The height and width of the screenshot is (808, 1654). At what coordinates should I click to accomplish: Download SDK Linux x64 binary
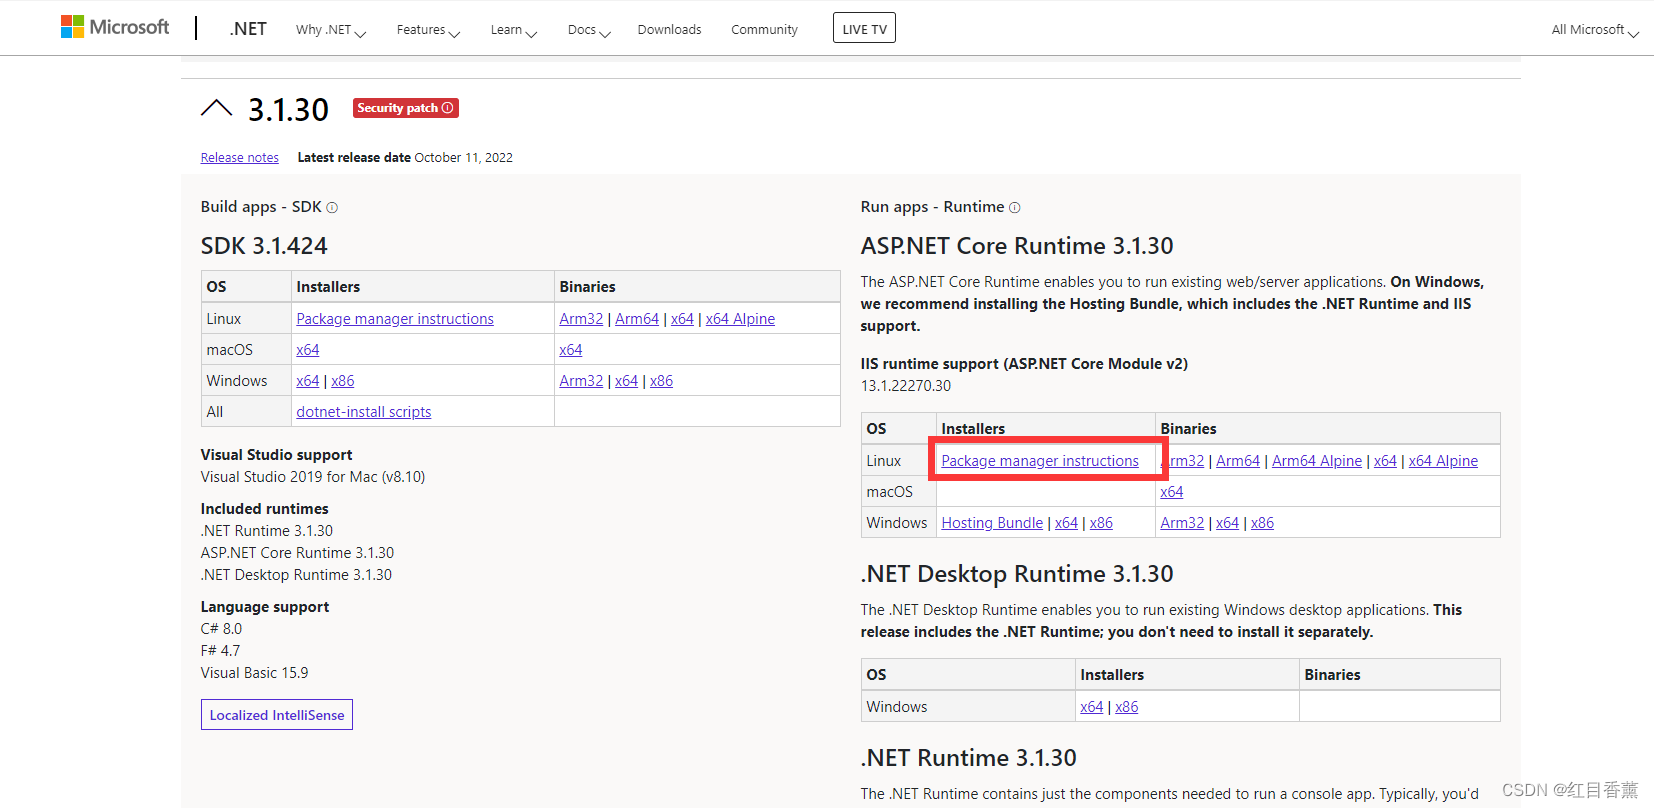tap(682, 319)
